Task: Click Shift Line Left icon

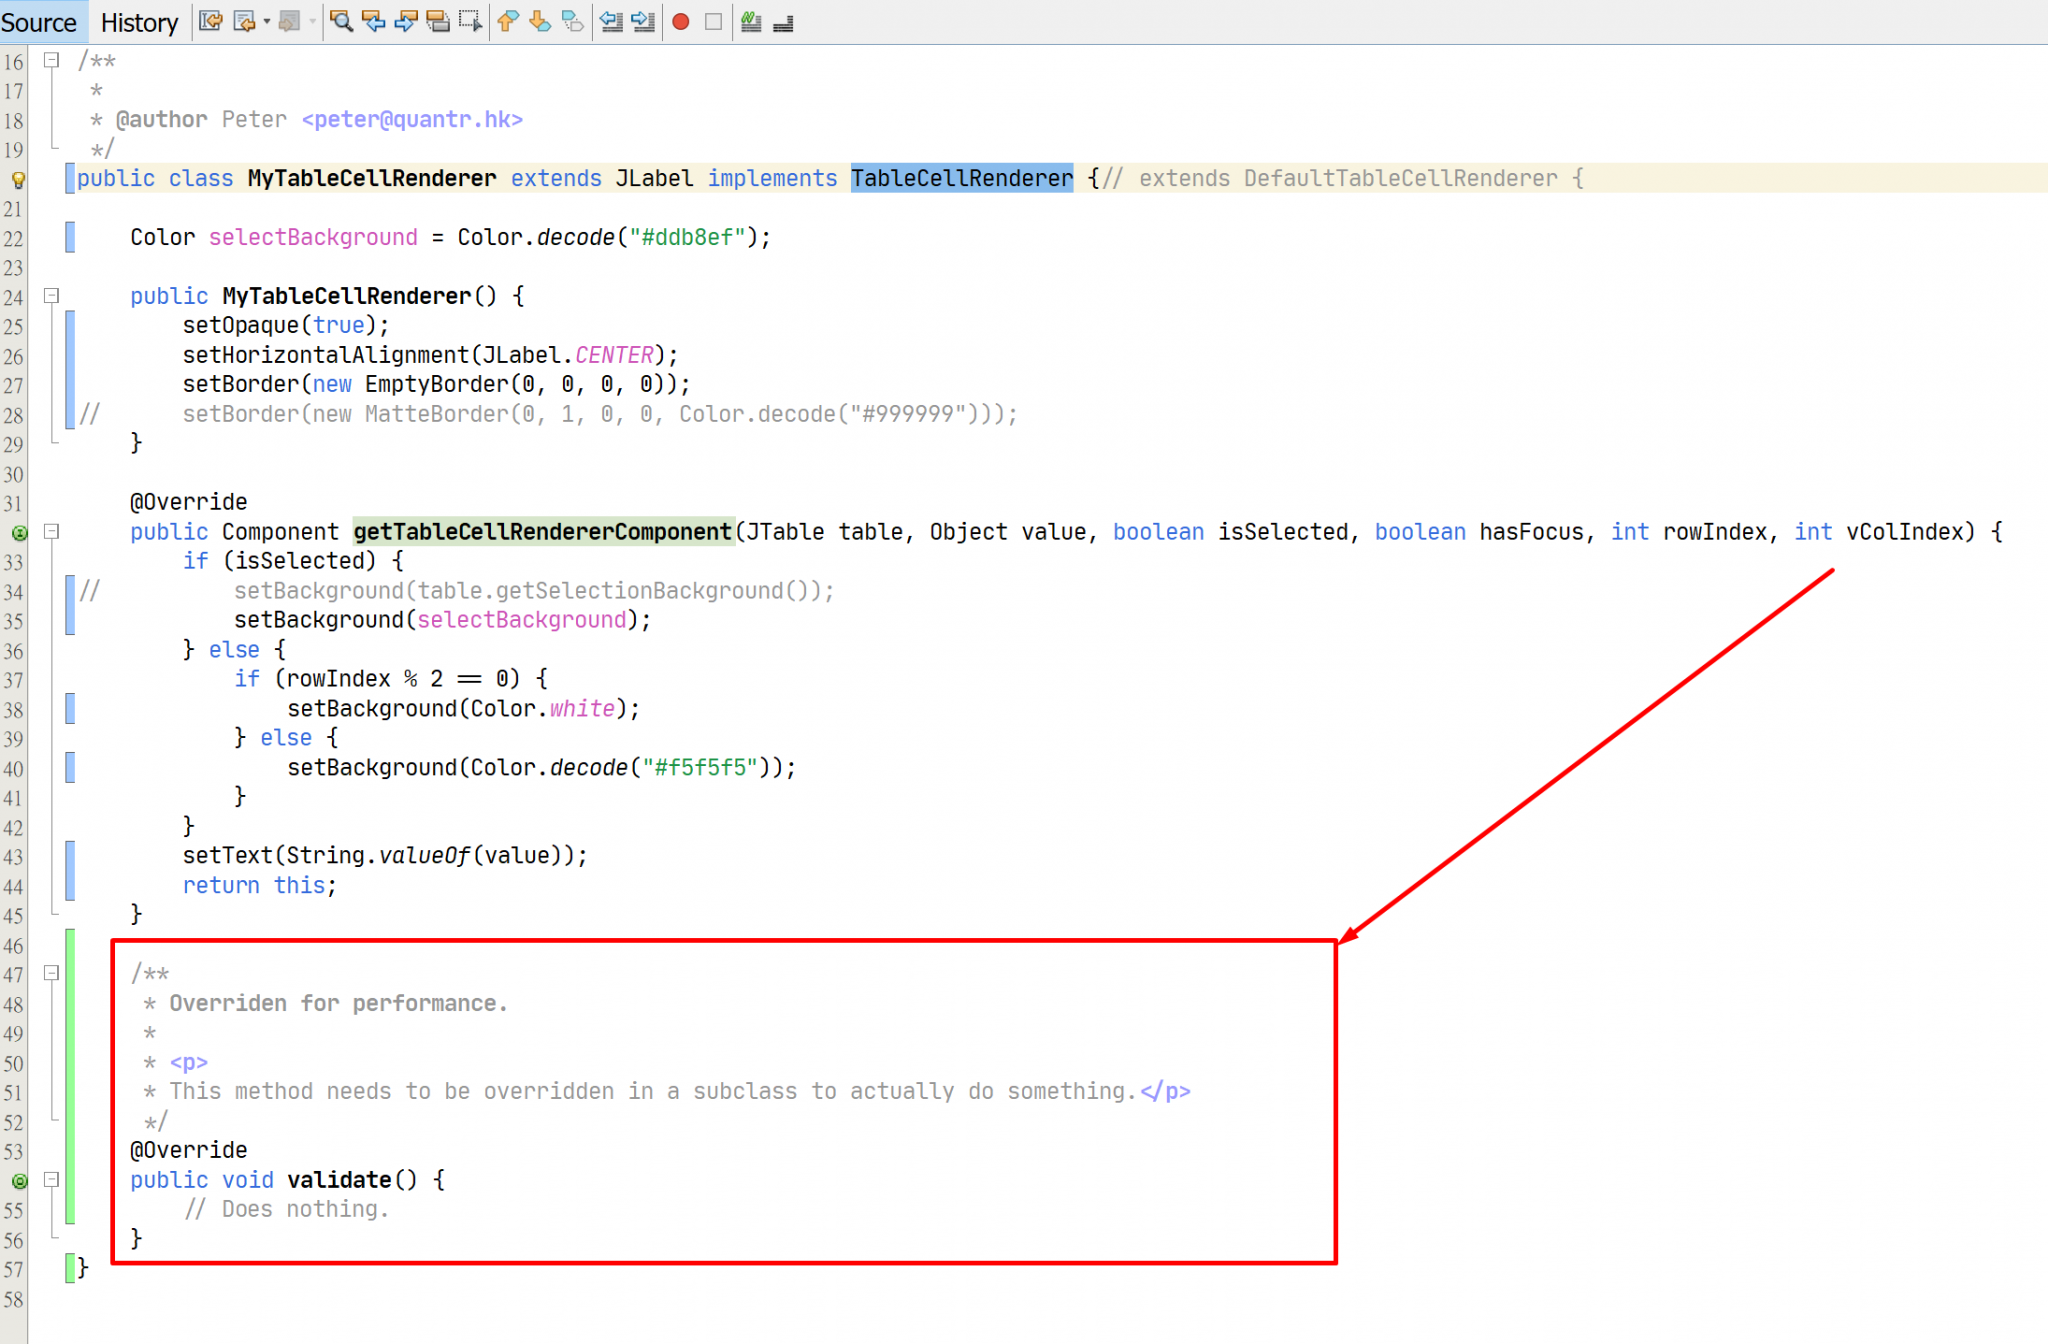Action: tap(611, 21)
